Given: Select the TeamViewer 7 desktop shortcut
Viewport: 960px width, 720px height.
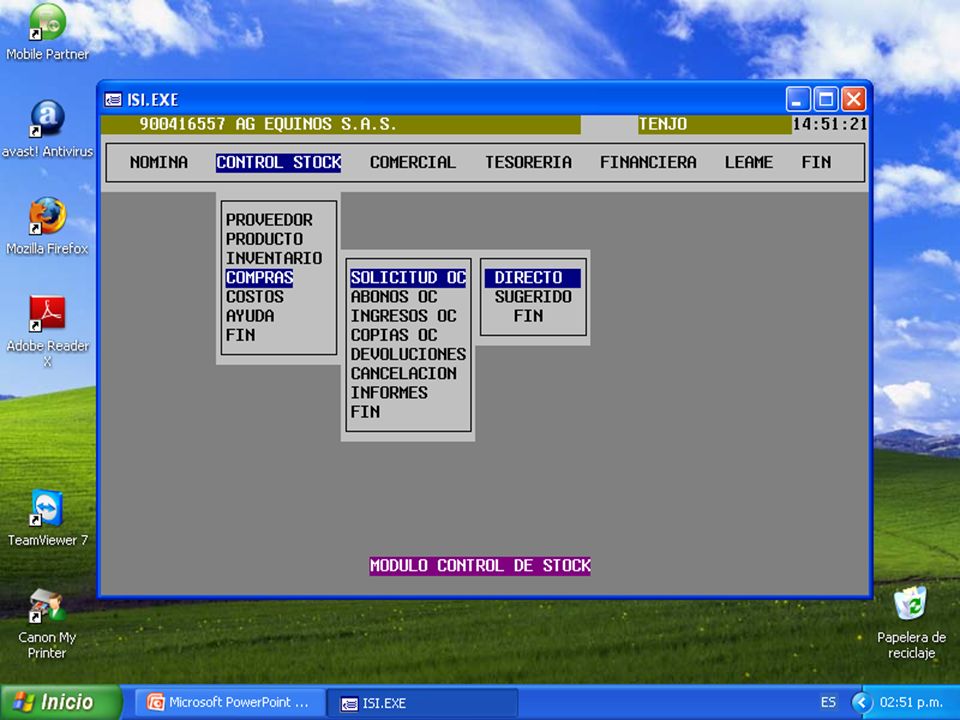Looking at the screenshot, I should [x=47, y=517].
